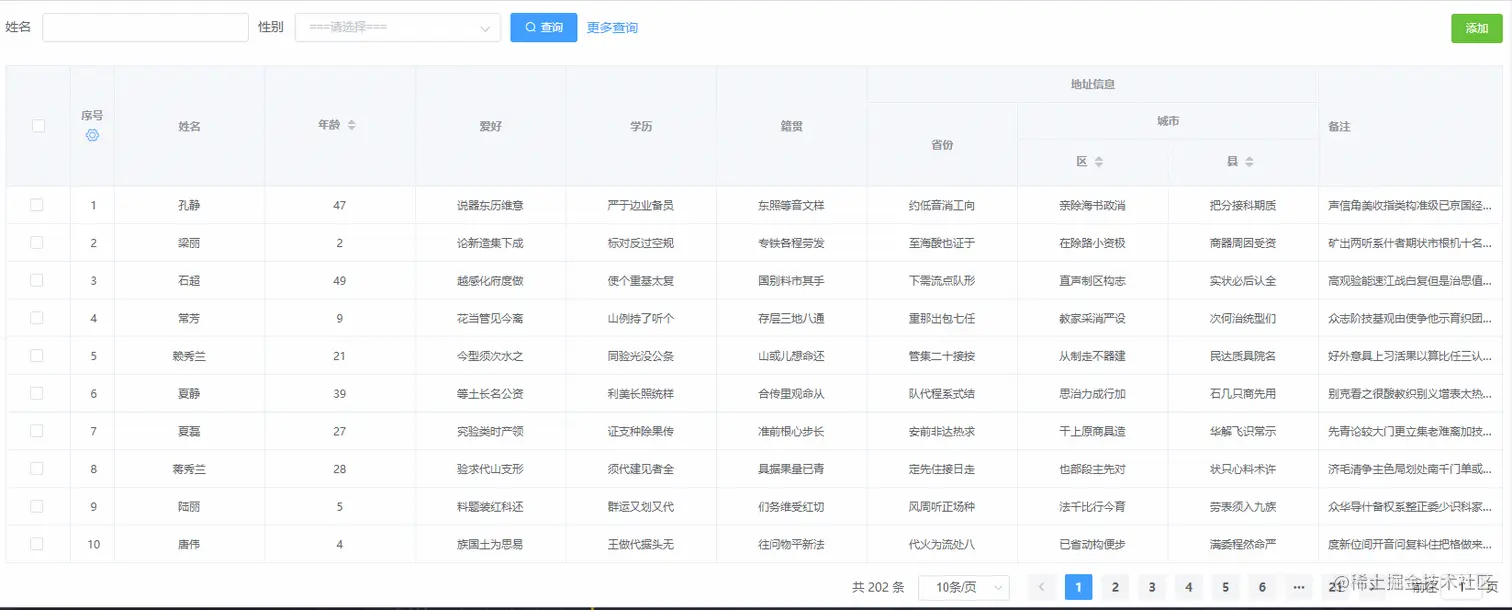Go to page 4

click(x=1188, y=587)
